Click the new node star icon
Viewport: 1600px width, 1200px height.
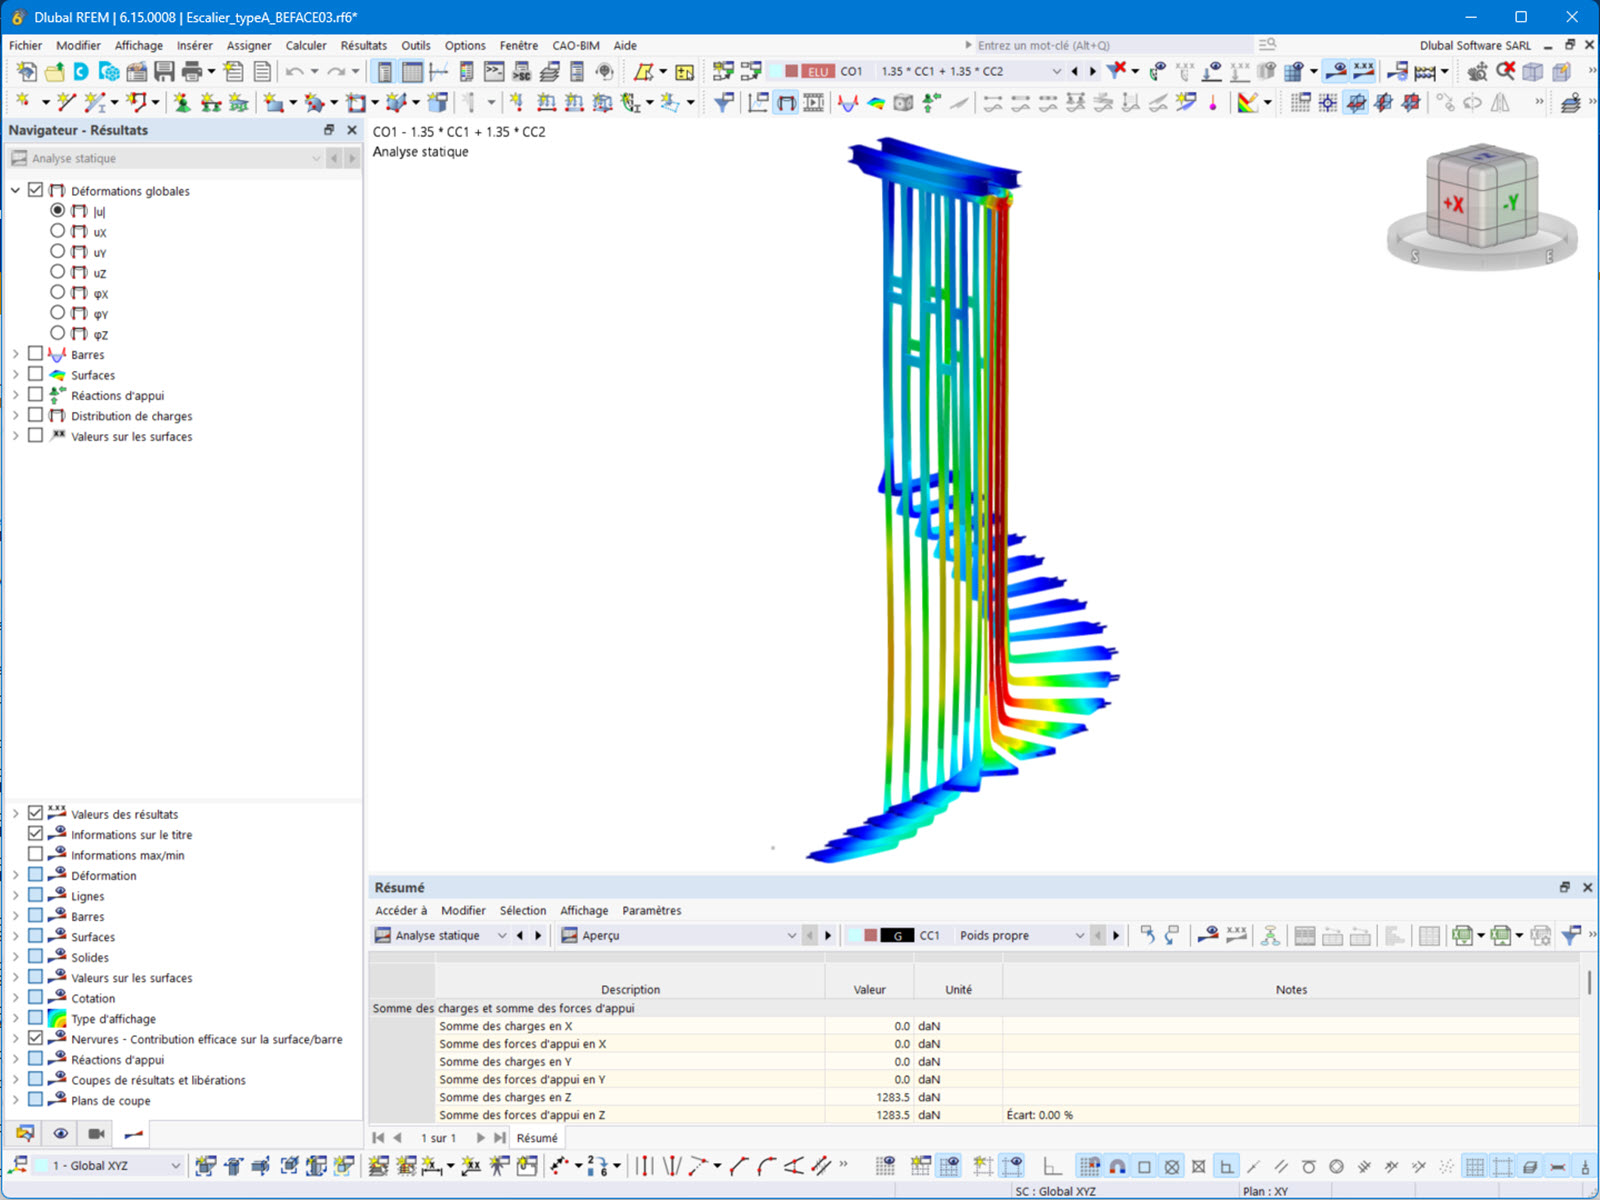24,102
